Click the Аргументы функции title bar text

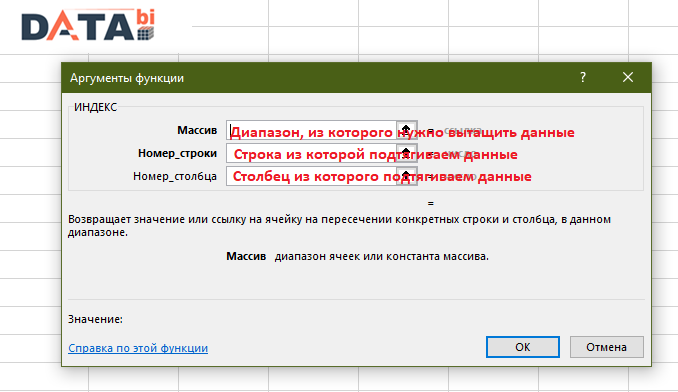127,78
